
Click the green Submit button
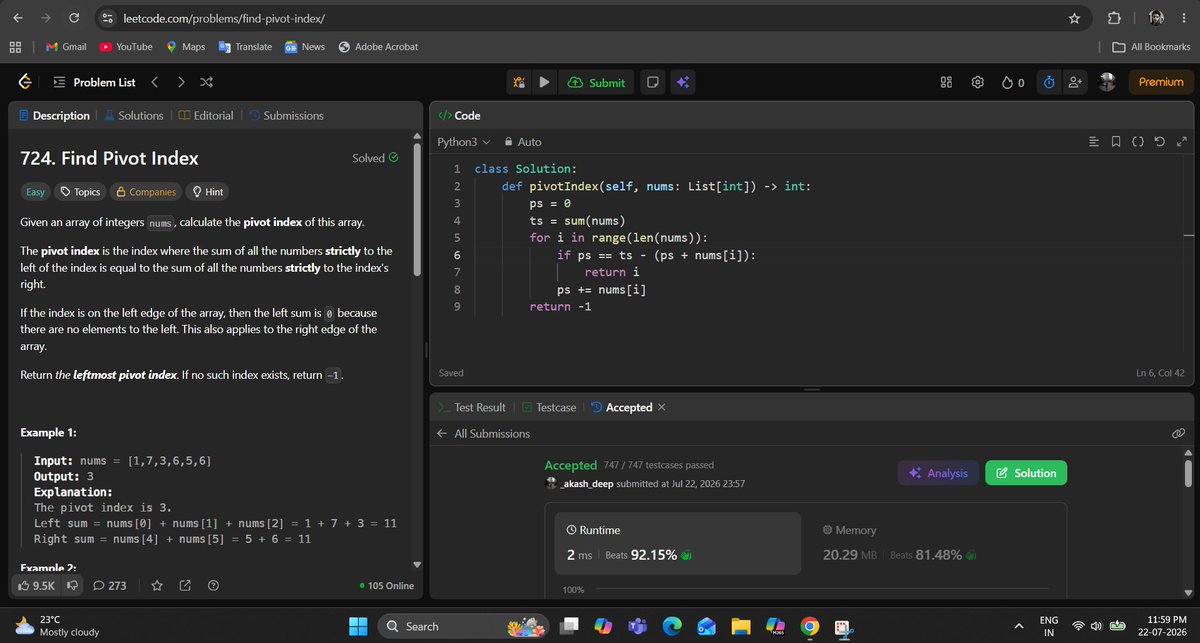point(596,83)
